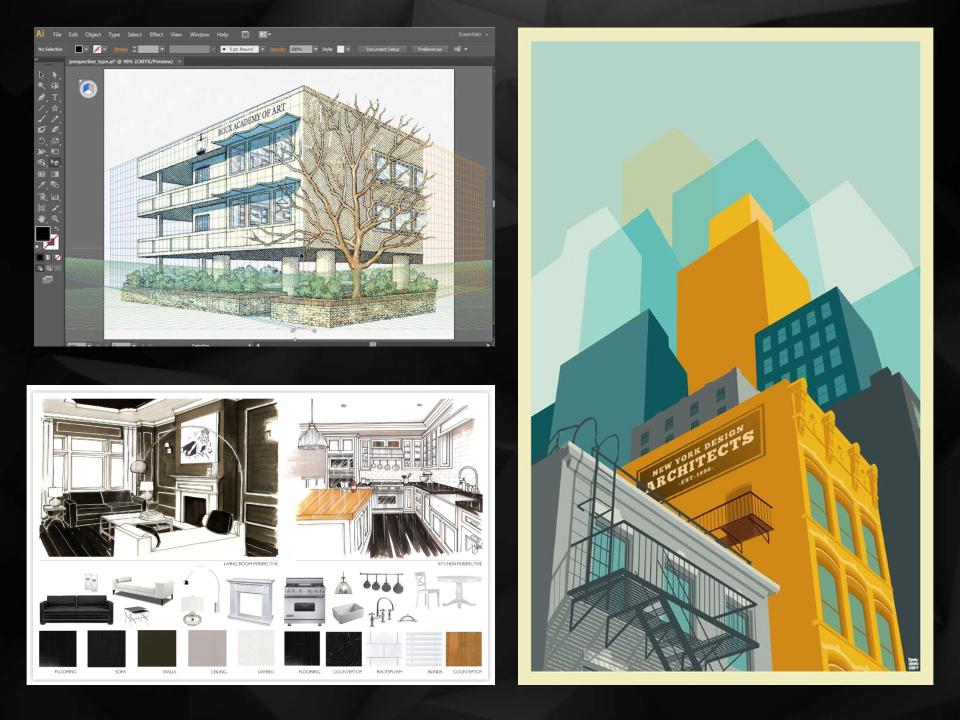
Task: Select the Blend tool
Action: (55, 185)
